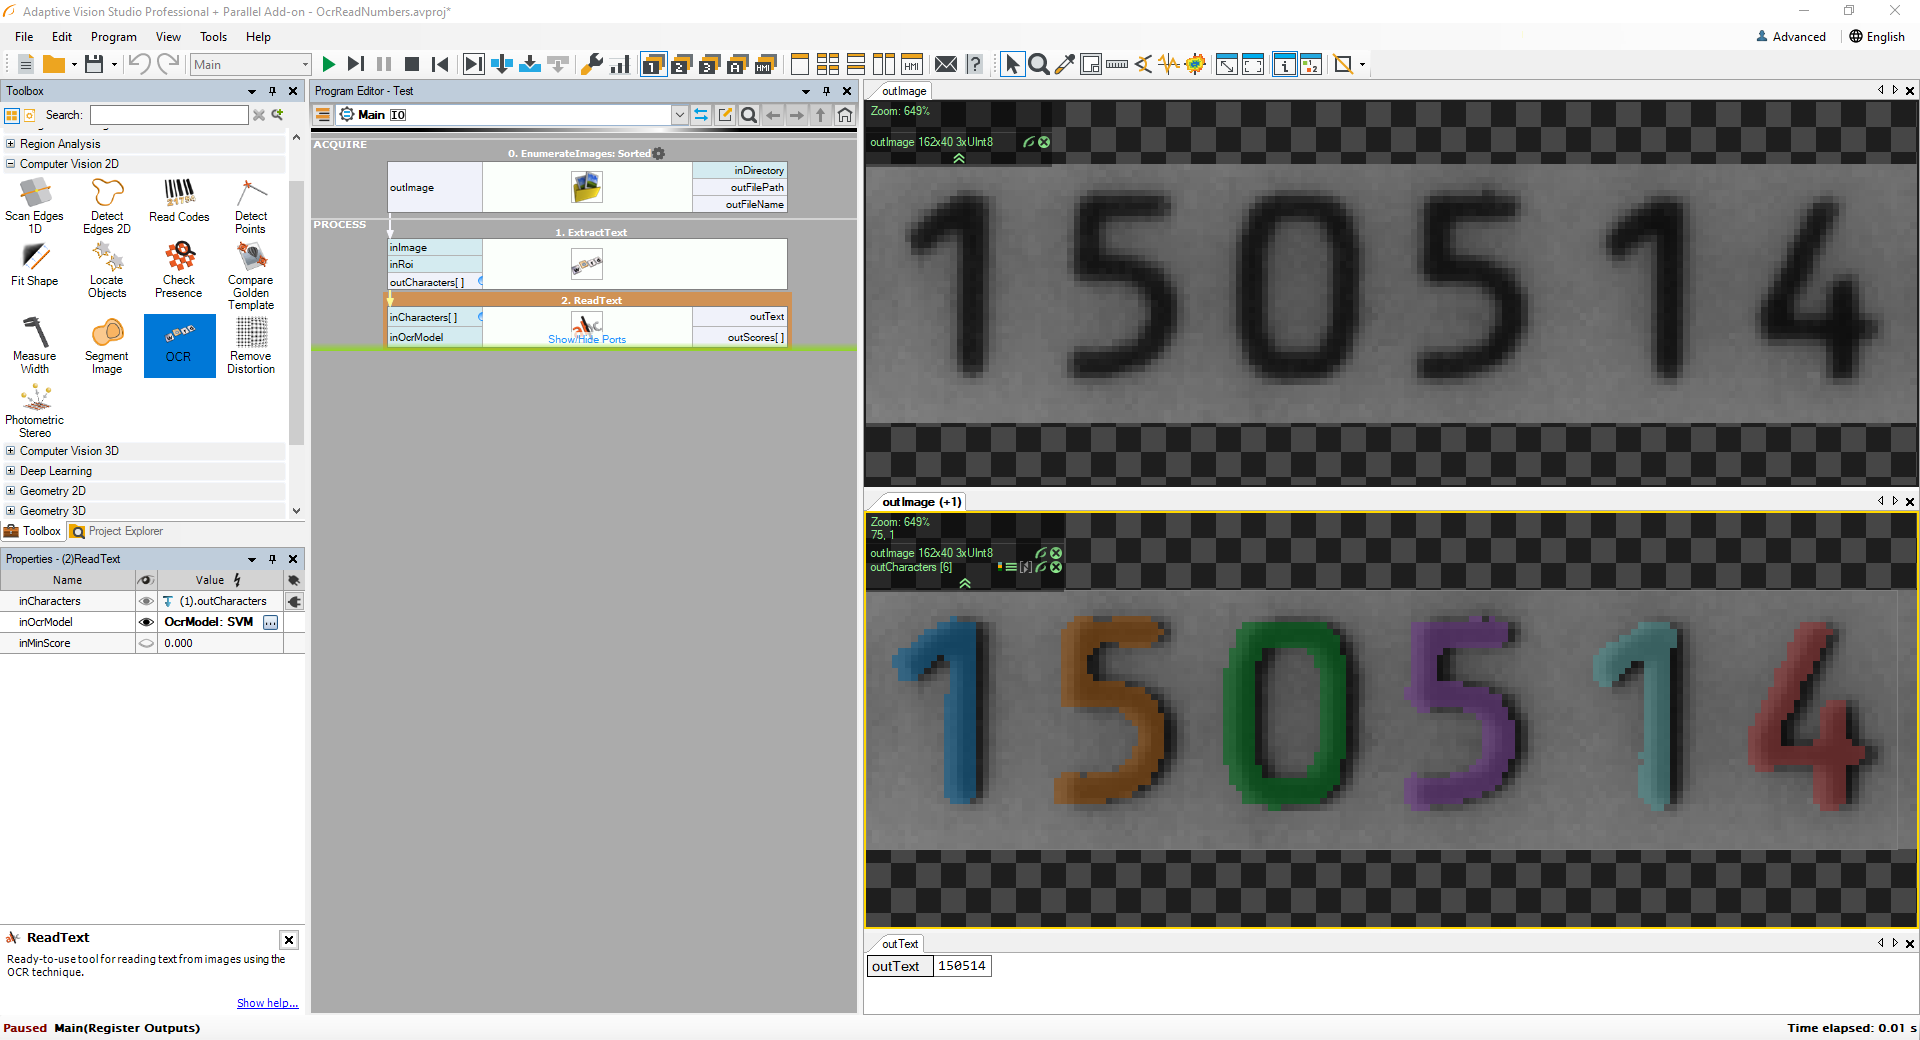Open the Program menu
1920x1040 pixels.
113,37
